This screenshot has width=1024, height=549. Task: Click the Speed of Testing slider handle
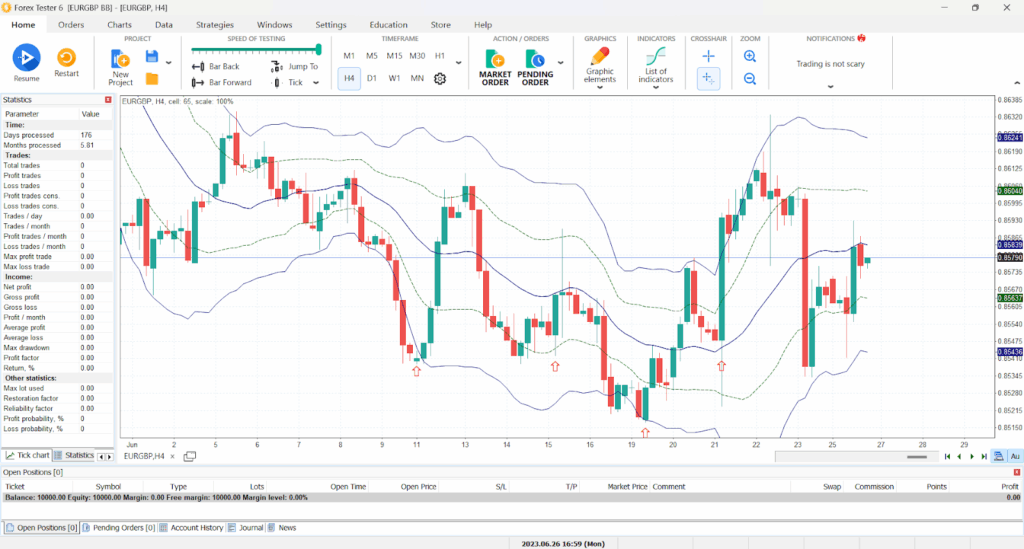(x=319, y=50)
